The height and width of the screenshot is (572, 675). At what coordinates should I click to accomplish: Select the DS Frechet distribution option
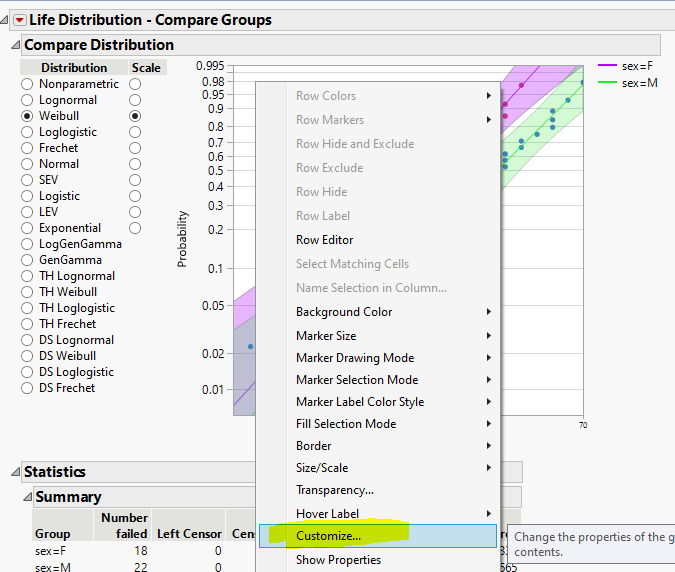coord(28,388)
